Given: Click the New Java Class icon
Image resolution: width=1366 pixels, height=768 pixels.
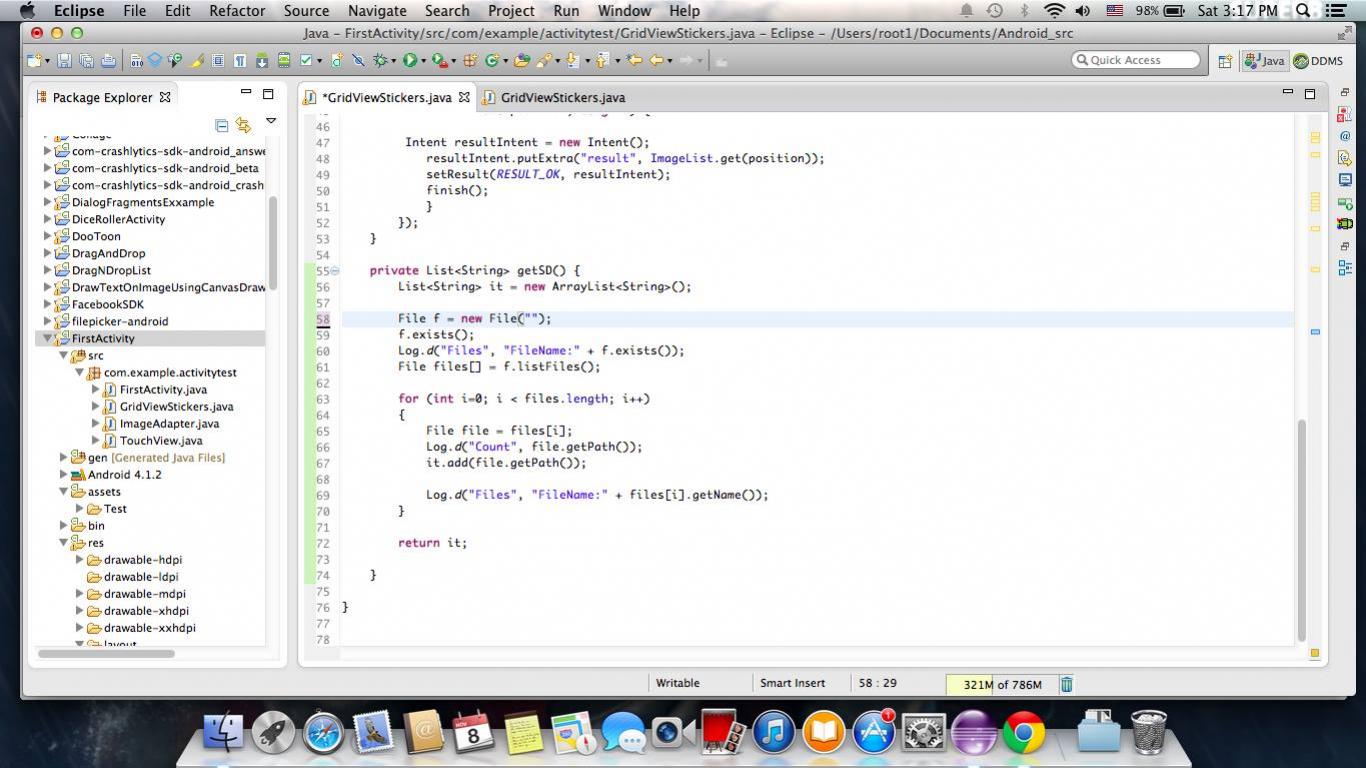Looking at the screenshot, I should click(490, 60).
